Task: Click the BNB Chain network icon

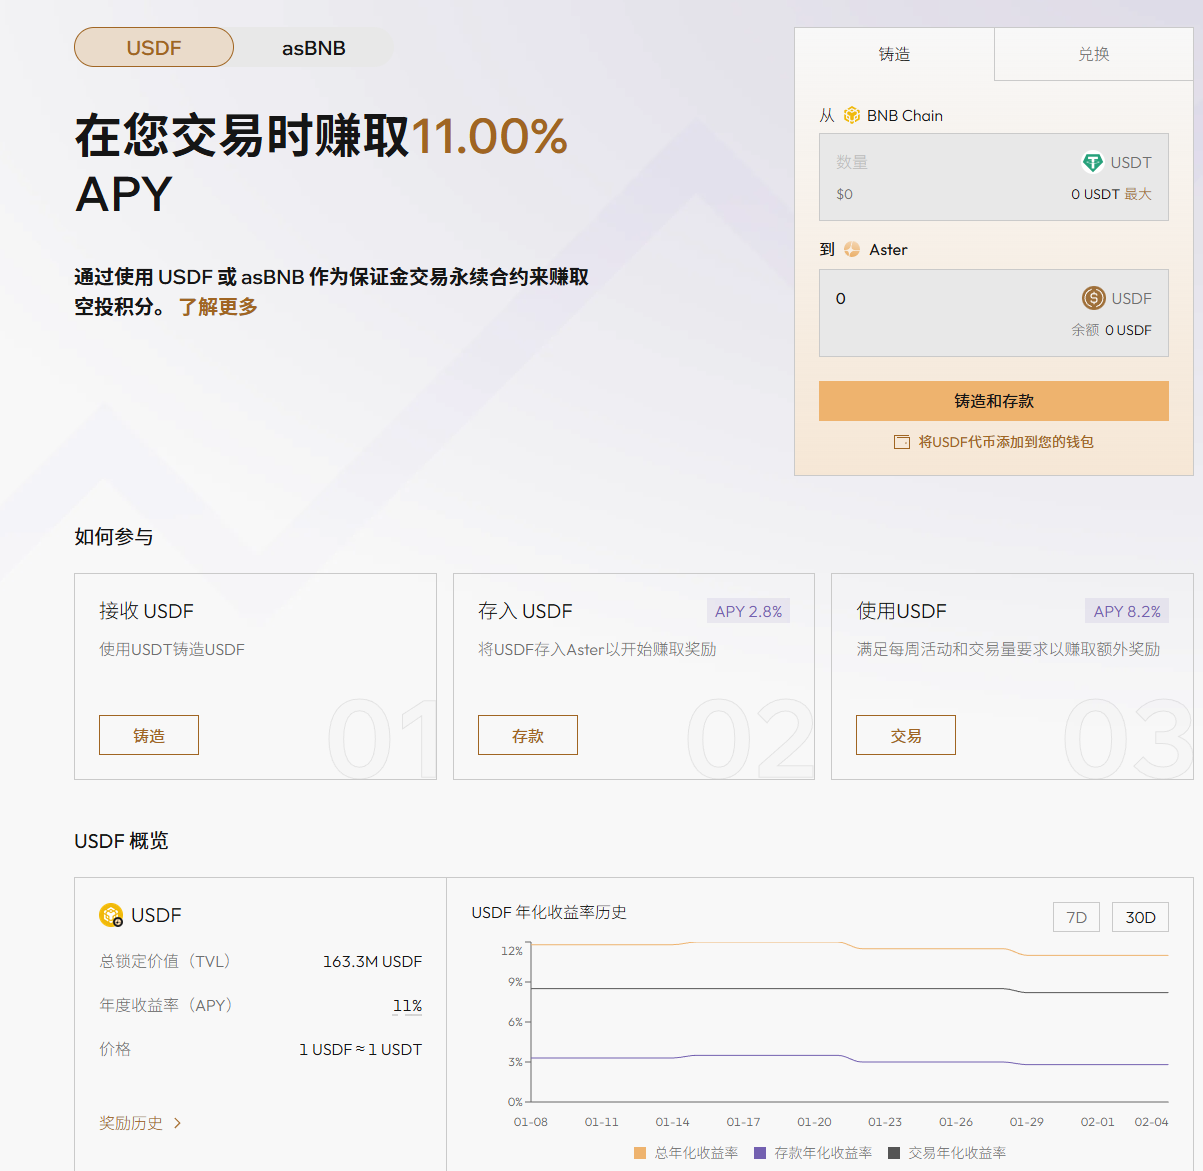Action: (852, 116)
